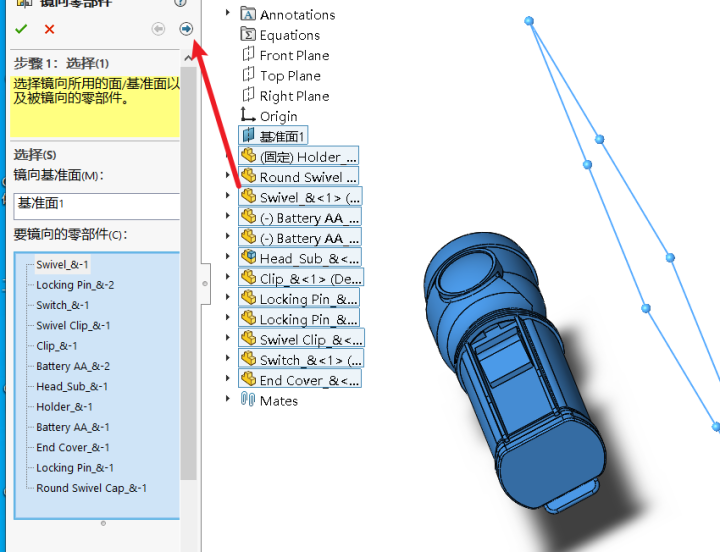
Task: Click the 基准面1 plane icon
Action: pyautogui.click(x=248, y=135)
